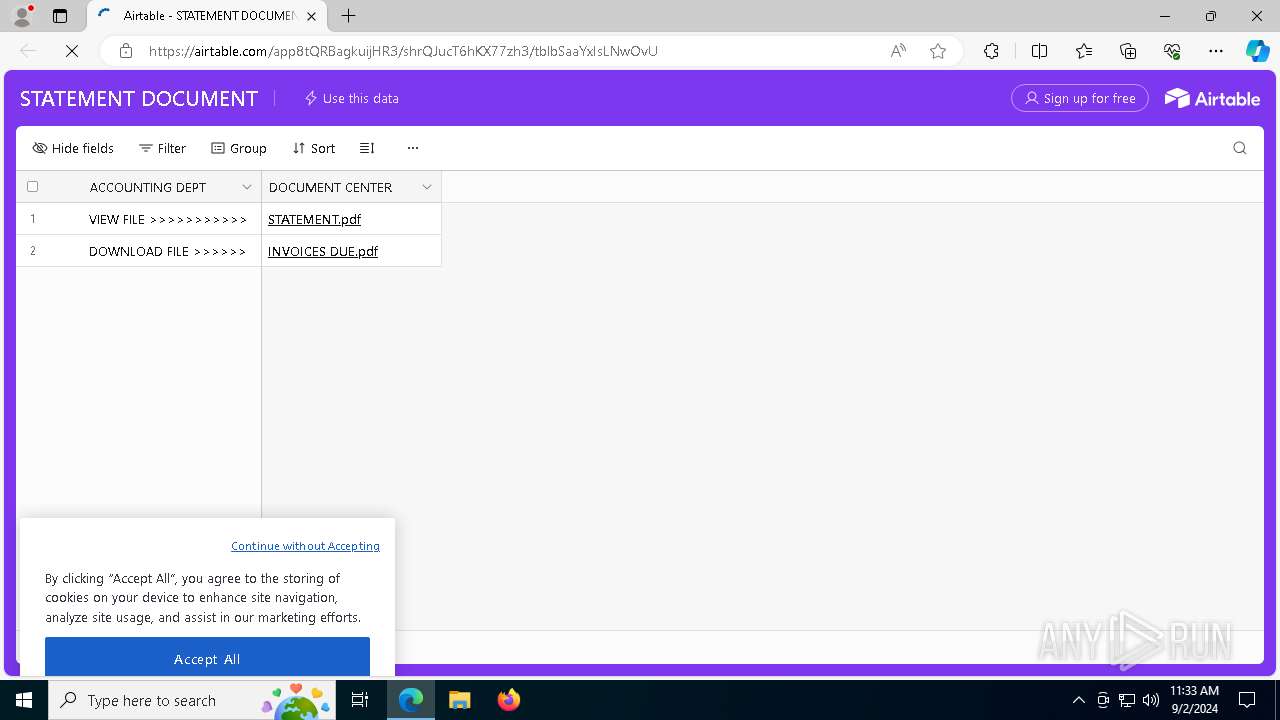The height and width of the screenshot is (720, 1280).
Task: Expand the ACCOUNTING DEPT column menu
Action: click(247, 187)
